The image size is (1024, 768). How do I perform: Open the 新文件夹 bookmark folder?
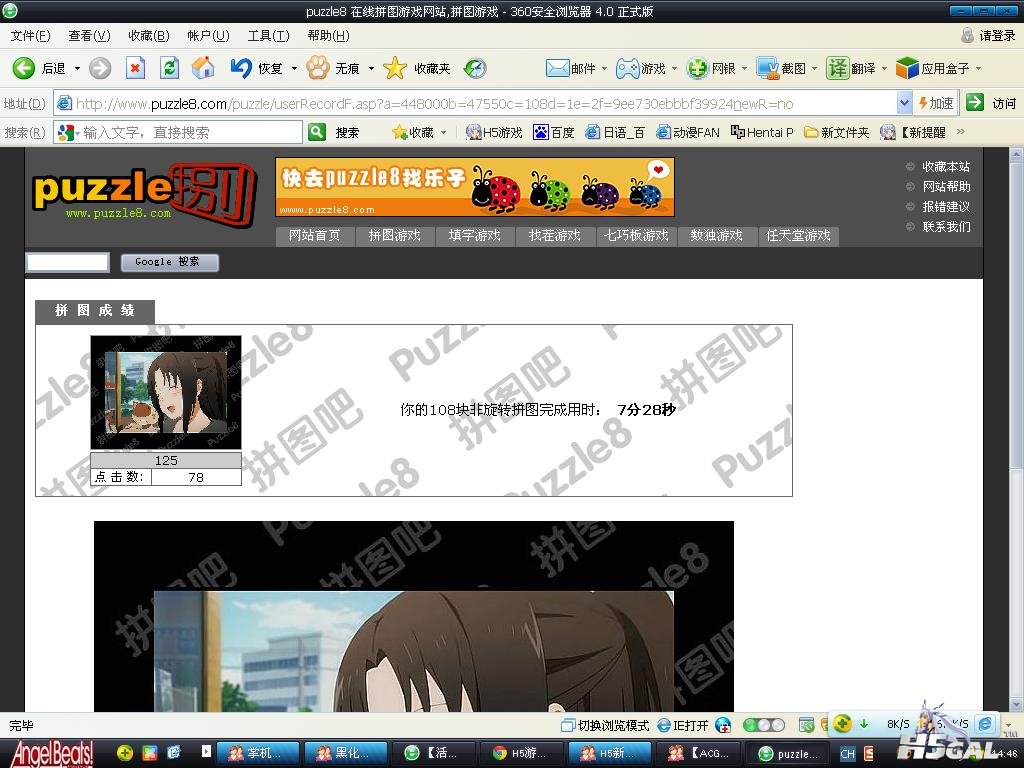[x=837, y=133]
